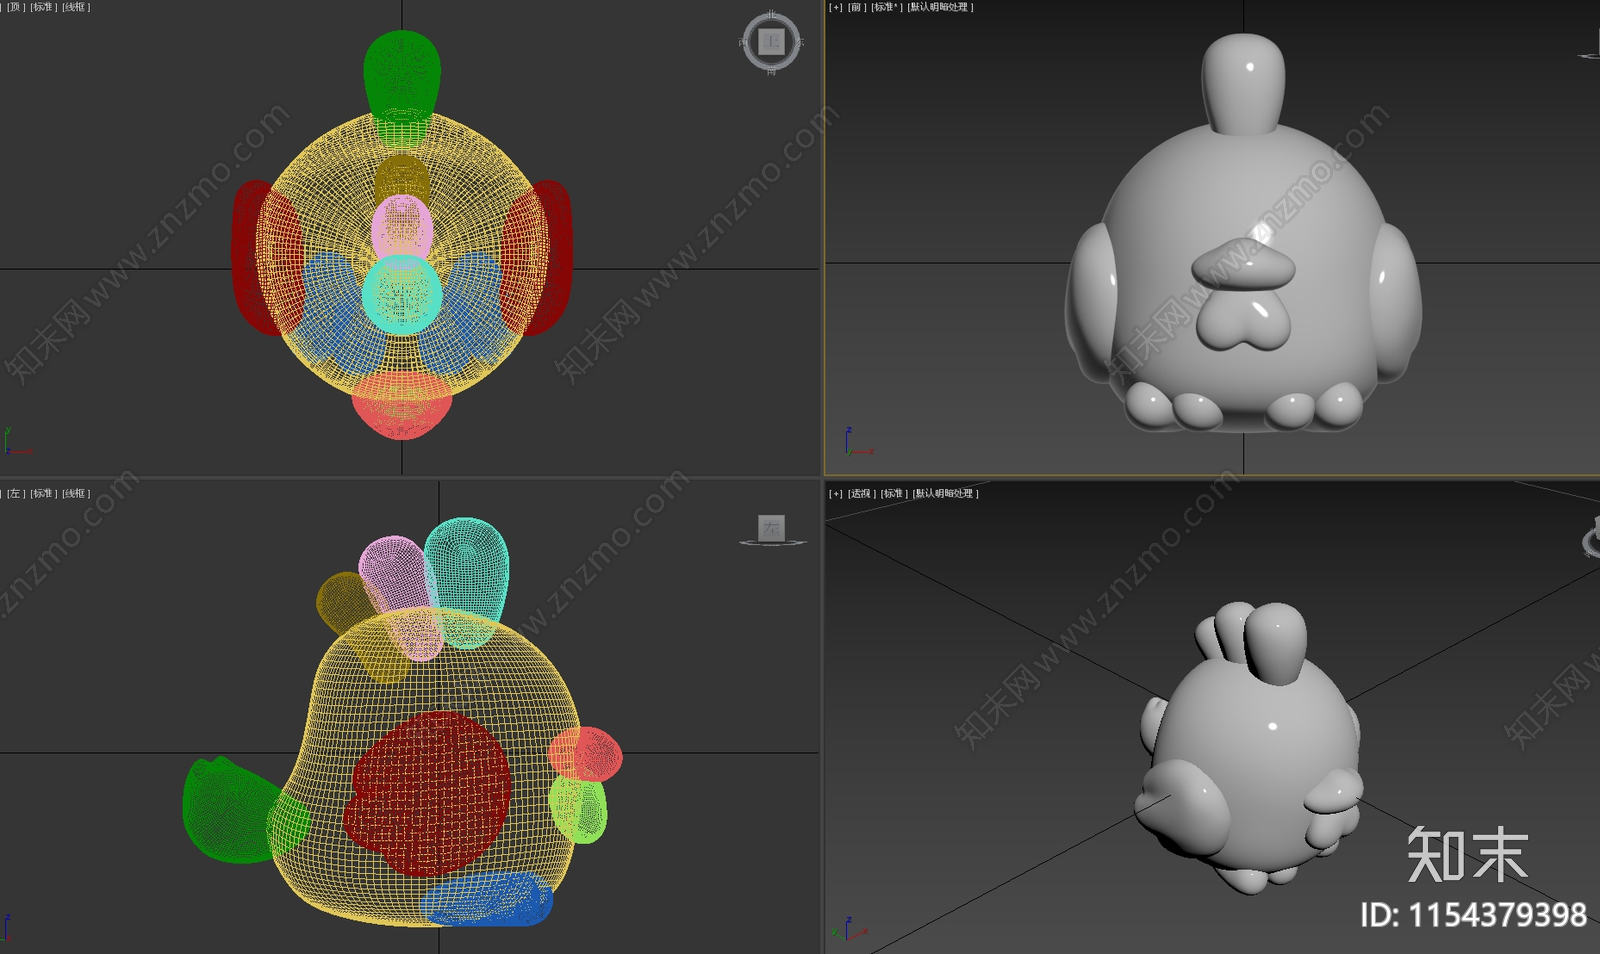
Task: Select the cyan comb object in top viewport
Action: point(402,295)
